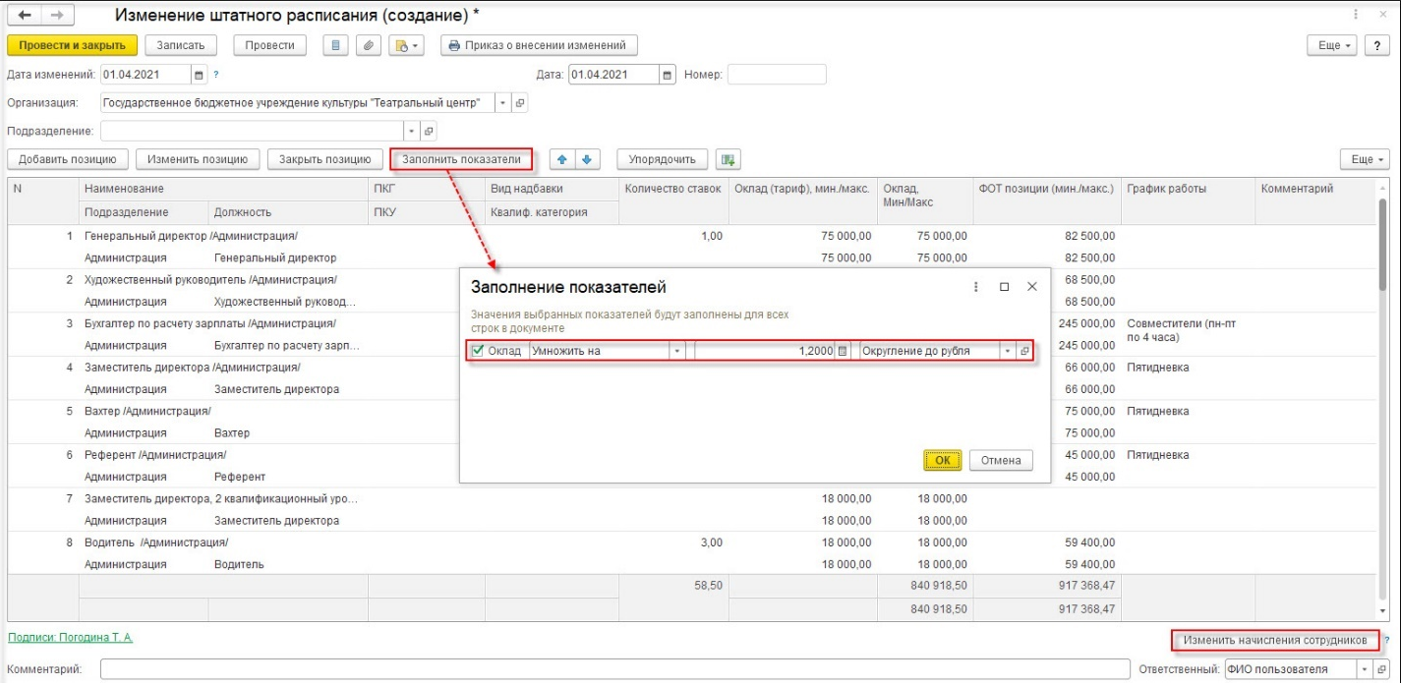Open the calculator icon in multiplier field

click(843, 351)
